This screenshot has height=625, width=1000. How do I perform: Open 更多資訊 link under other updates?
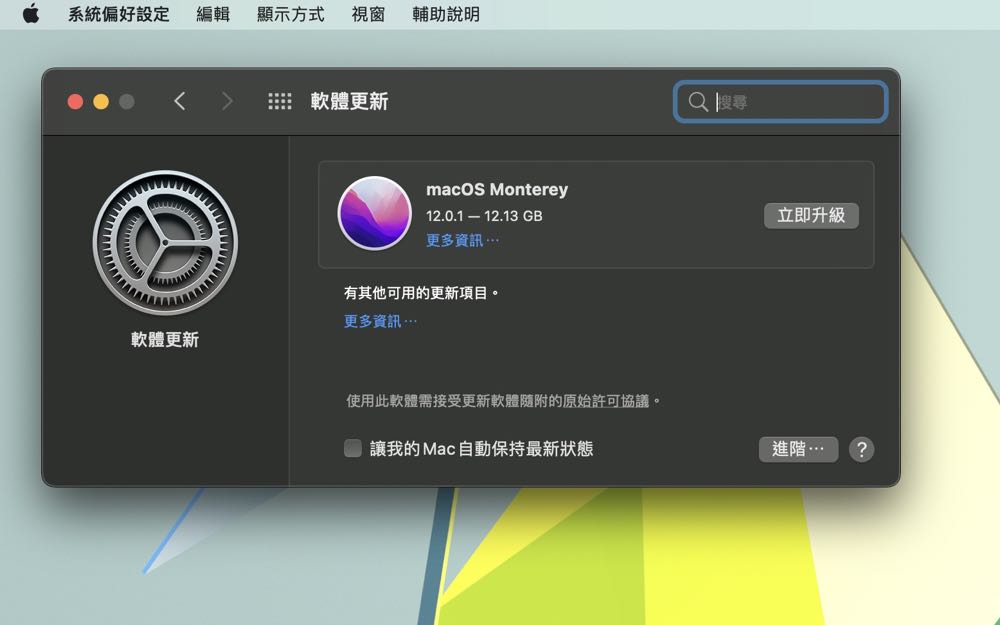point(380,321)
